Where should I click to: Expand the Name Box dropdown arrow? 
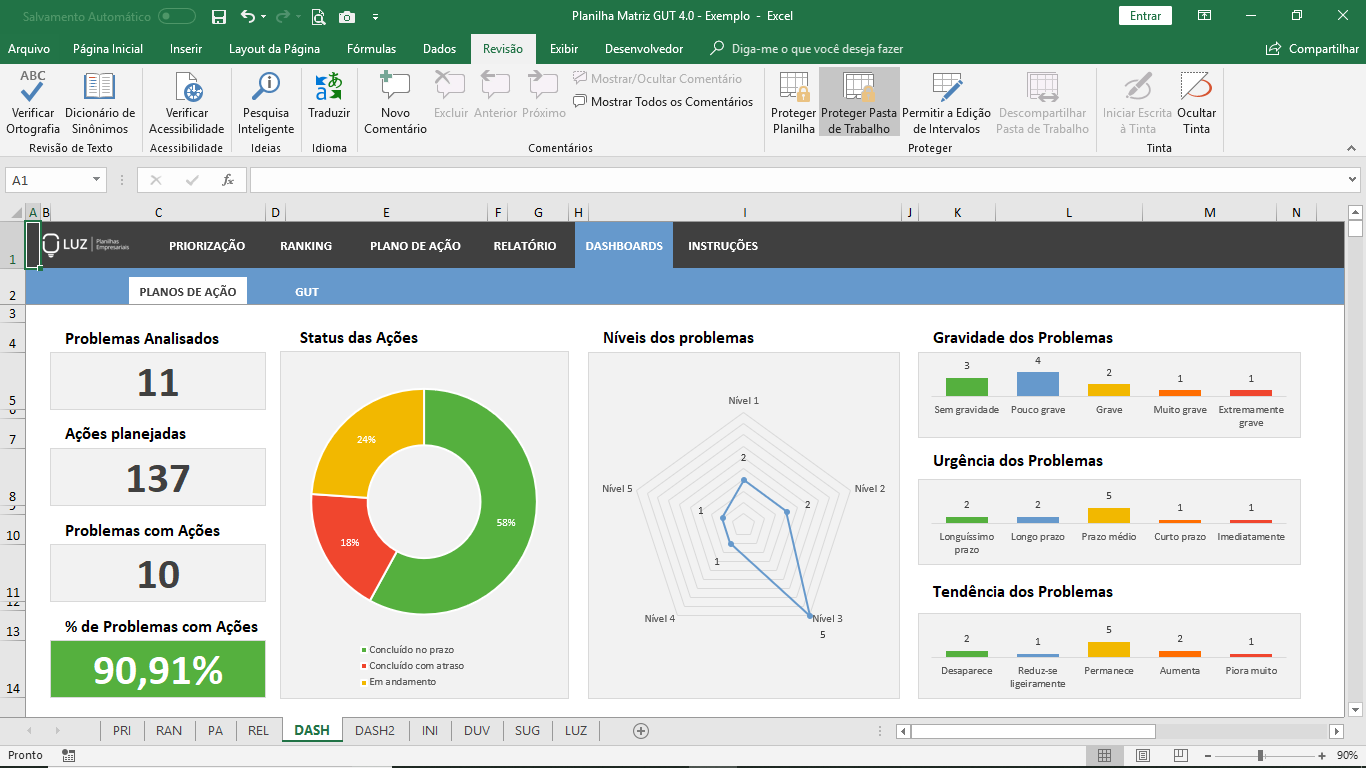pos(97,180)
